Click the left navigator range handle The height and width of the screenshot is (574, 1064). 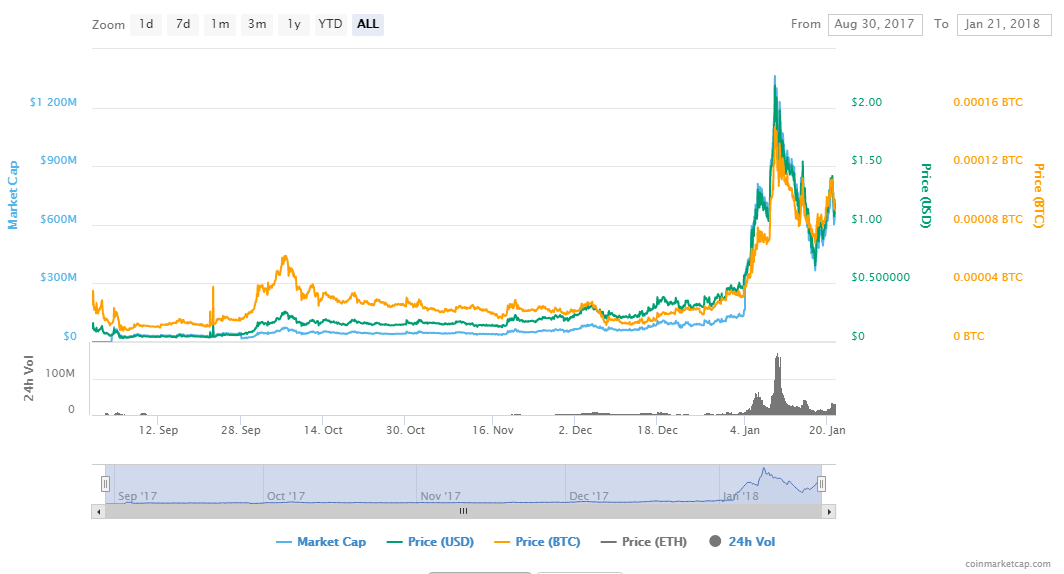pyautogui.click(x=105, y=484)
